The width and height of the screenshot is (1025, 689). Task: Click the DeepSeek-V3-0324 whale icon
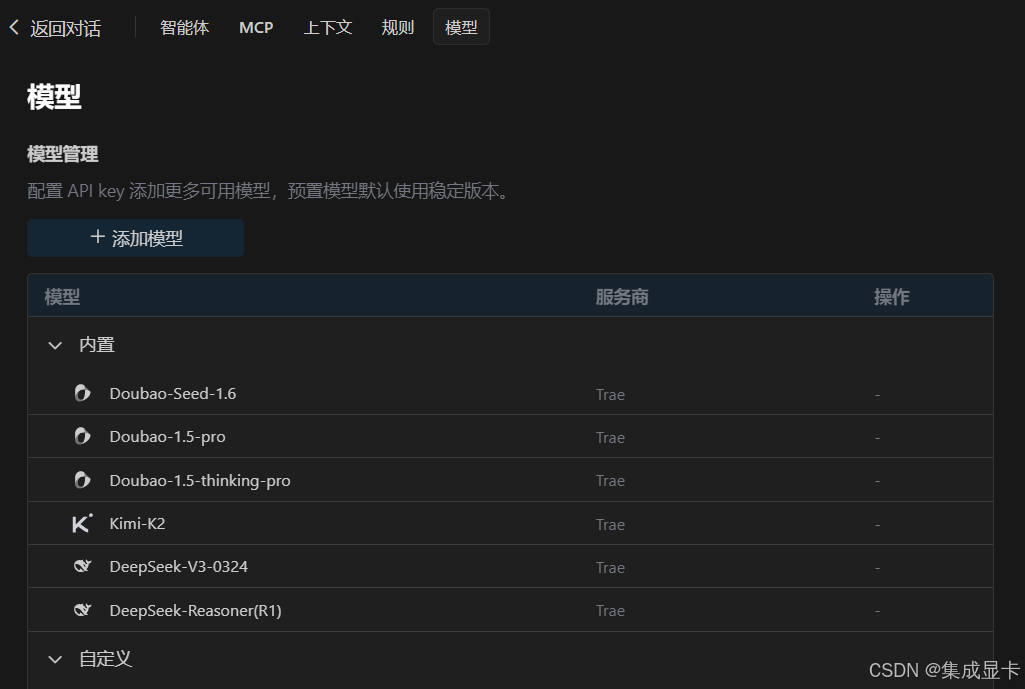tap(82, 566)
